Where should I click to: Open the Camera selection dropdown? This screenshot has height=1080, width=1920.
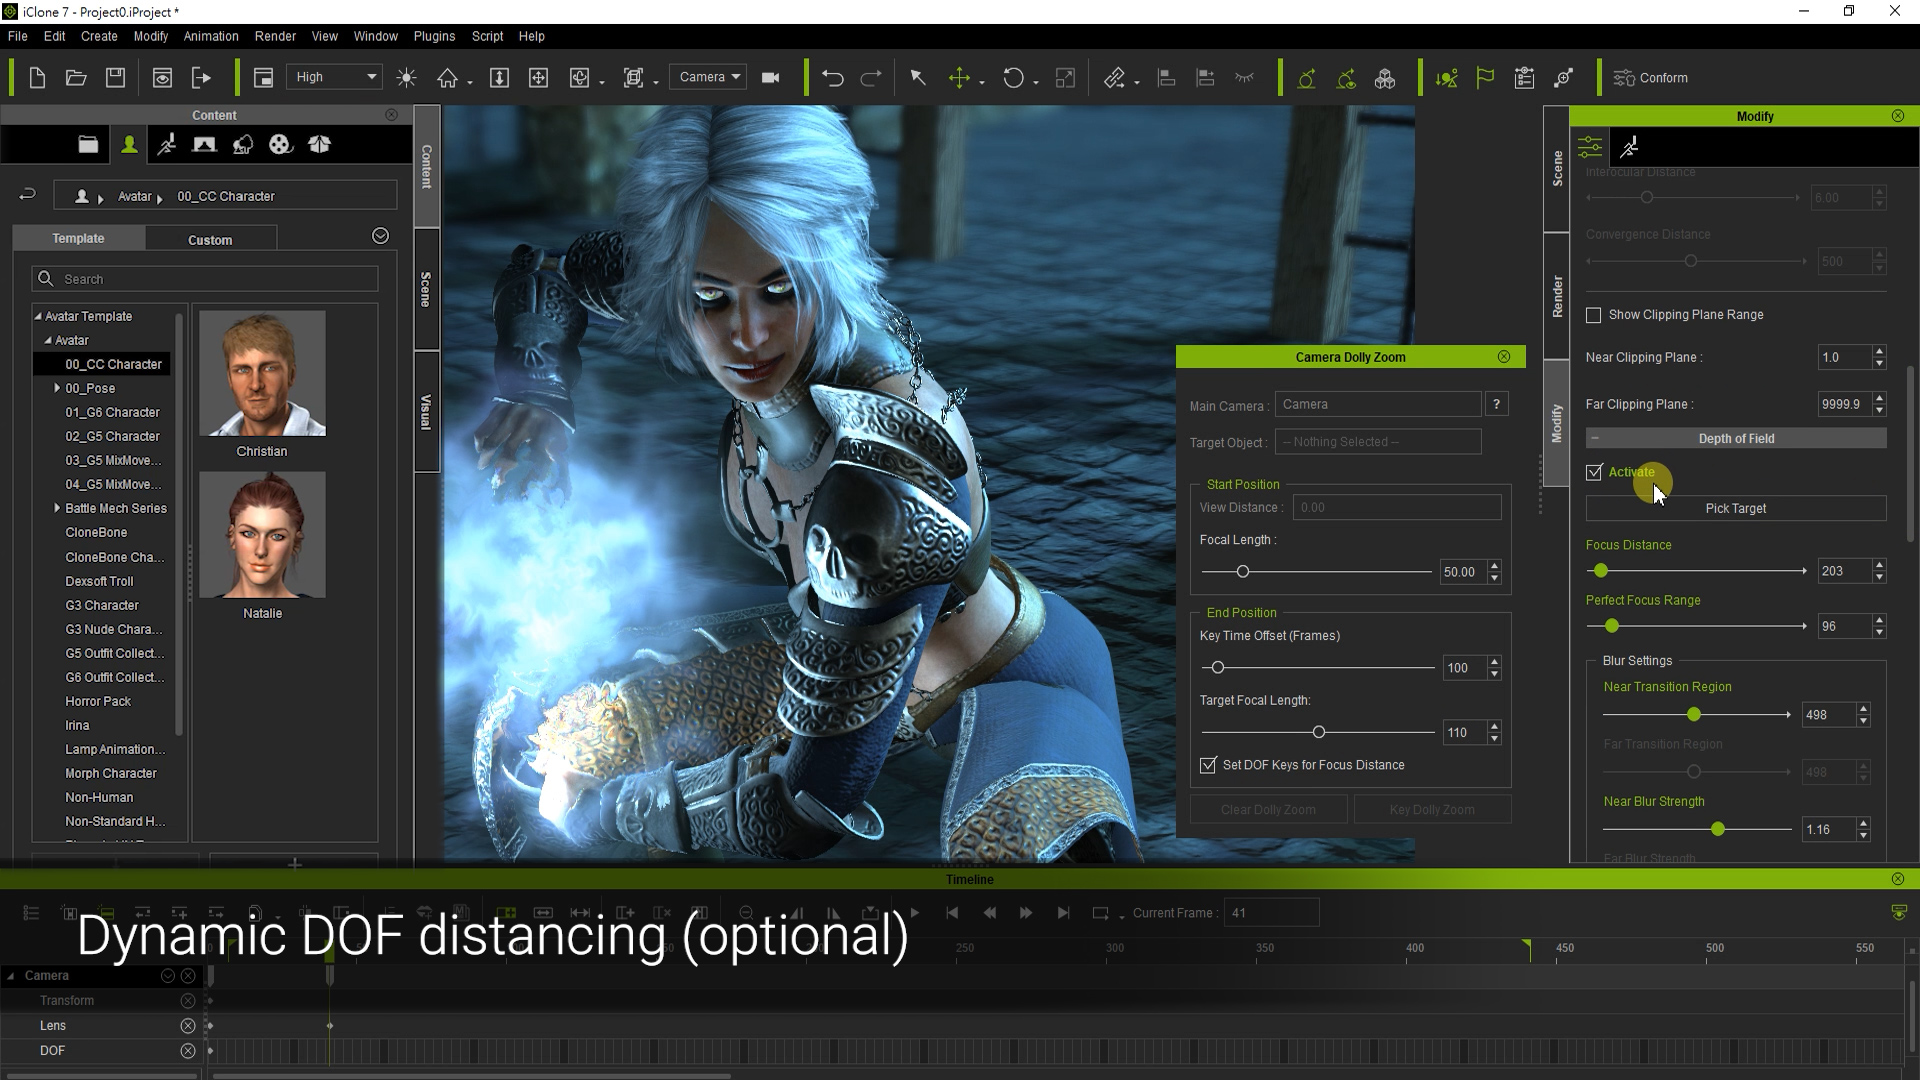[709, 77]
